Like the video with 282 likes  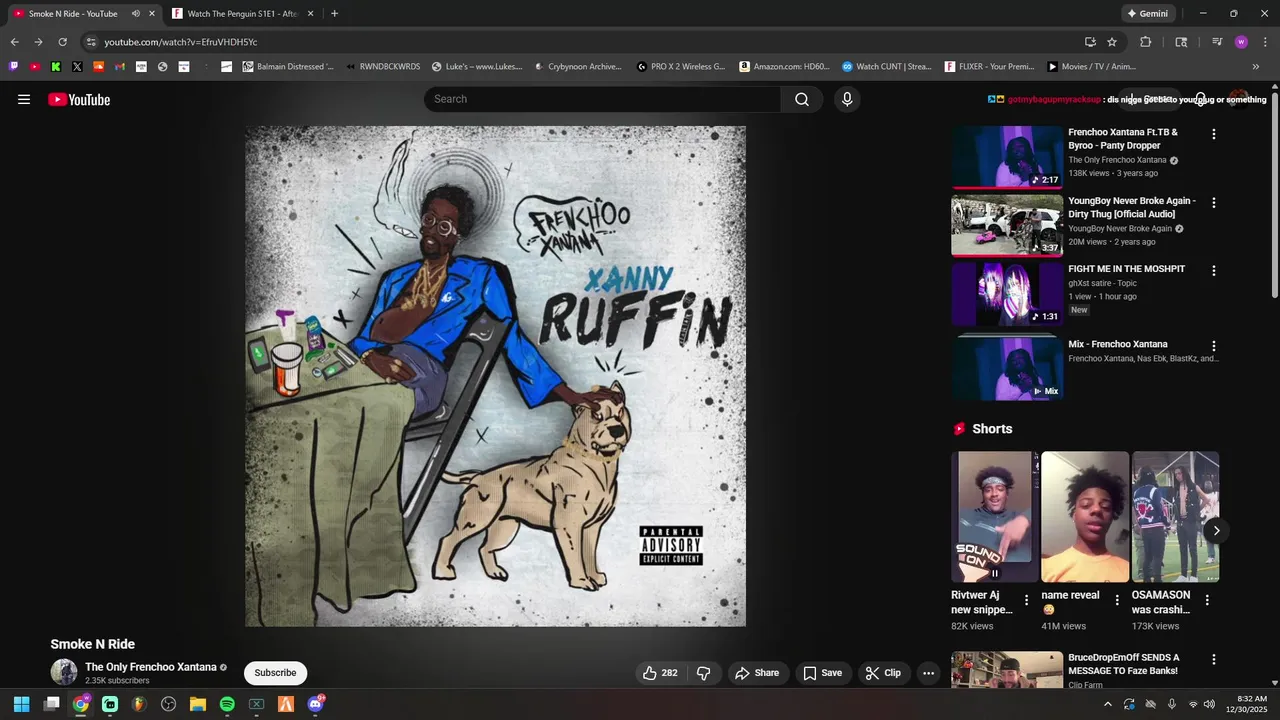660,673
